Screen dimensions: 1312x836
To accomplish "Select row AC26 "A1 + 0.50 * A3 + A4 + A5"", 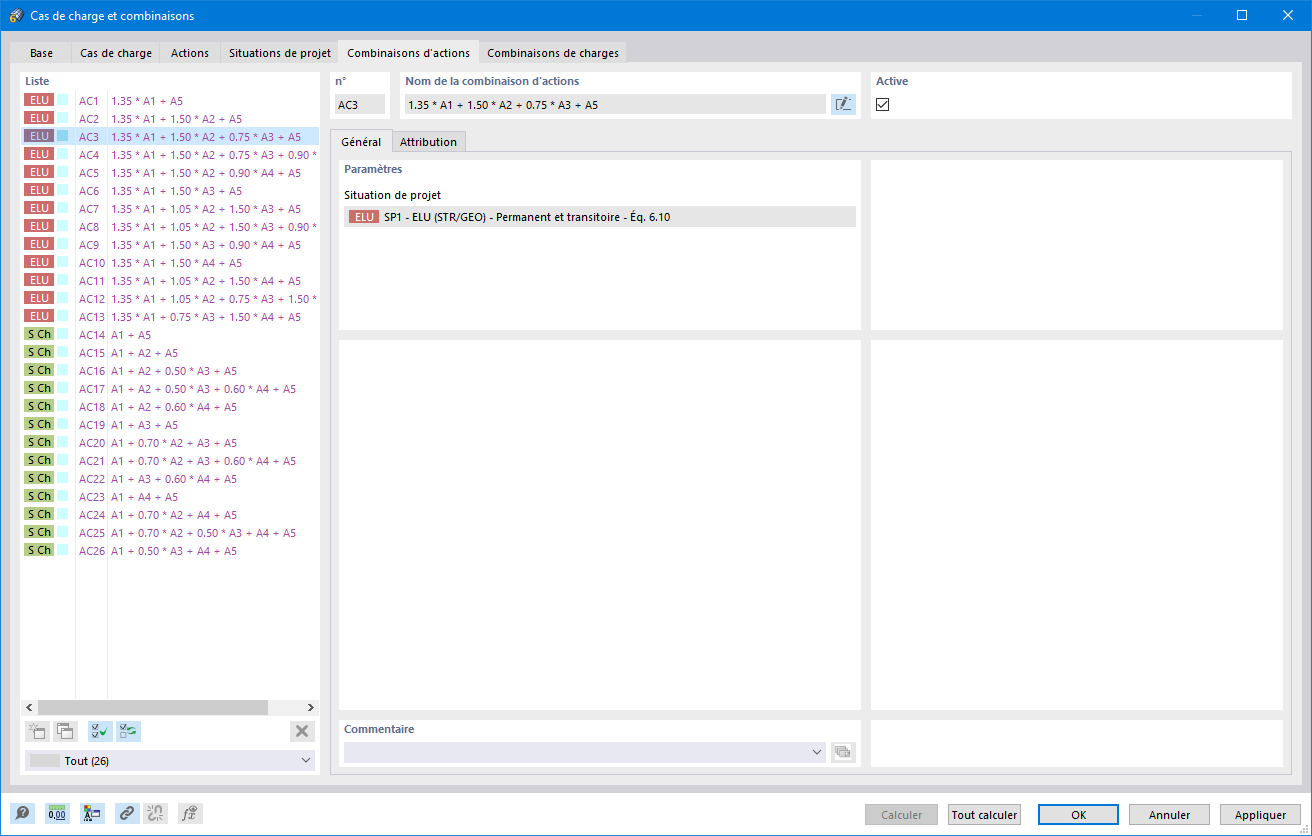I will (x=170, y=550).
